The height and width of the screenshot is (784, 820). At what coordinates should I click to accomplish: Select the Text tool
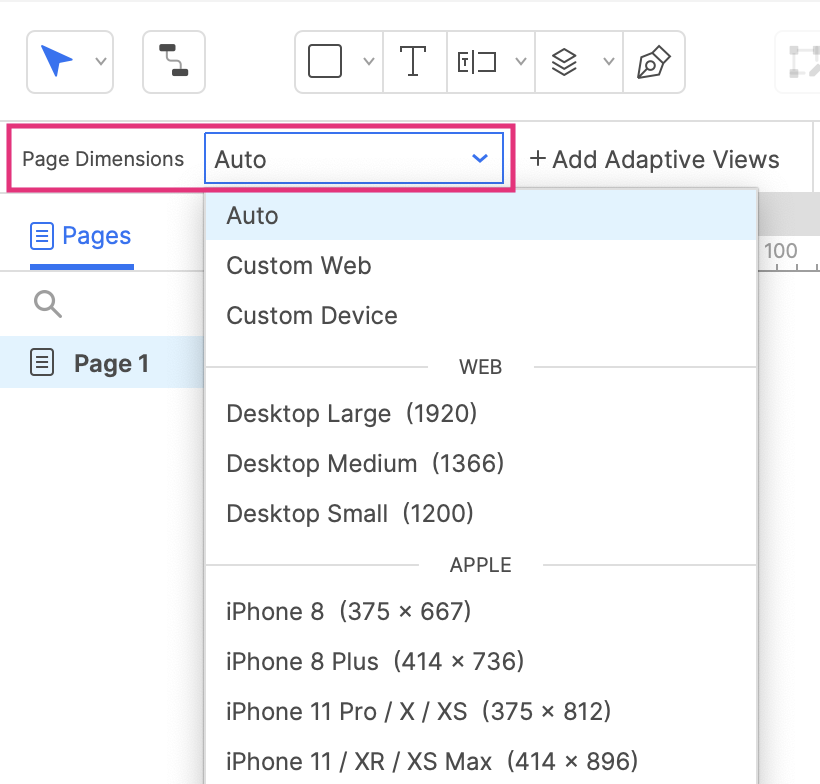413,62
